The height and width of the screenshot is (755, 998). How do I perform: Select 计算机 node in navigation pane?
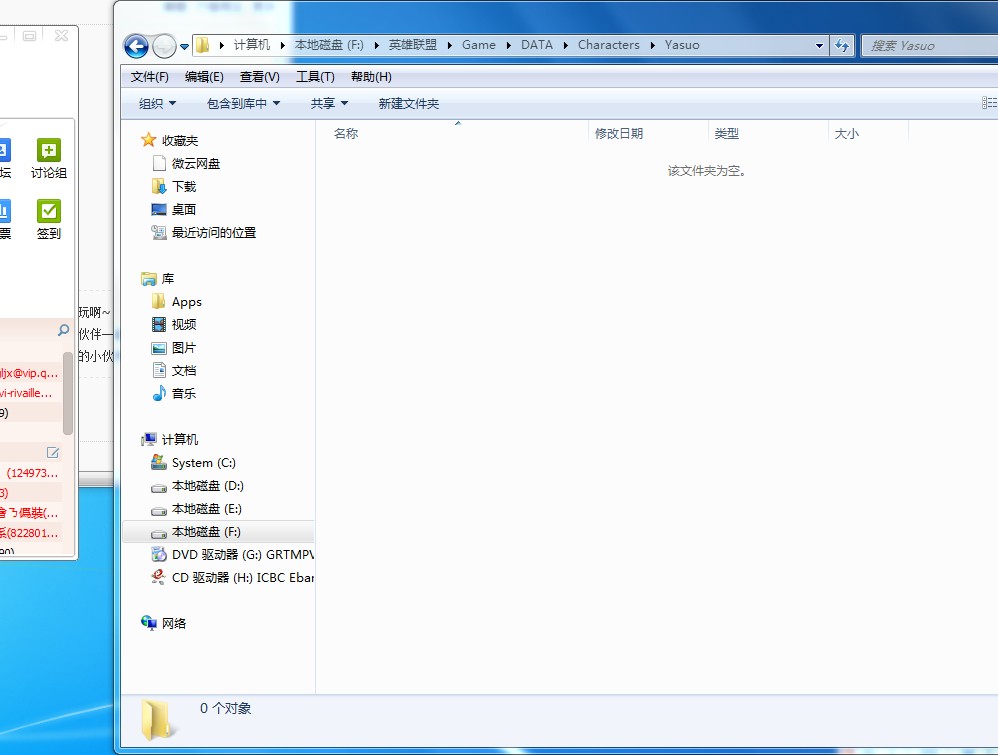tap(179, 439)
